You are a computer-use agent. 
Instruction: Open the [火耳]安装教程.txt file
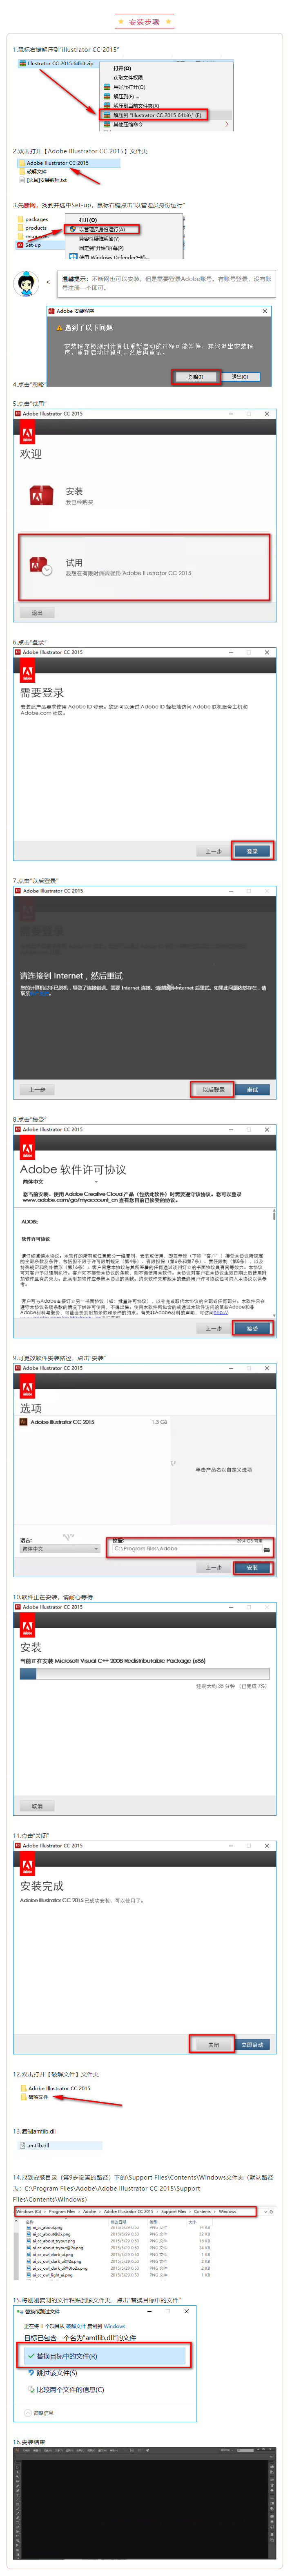pyautogui.click(x=46, y=180)
